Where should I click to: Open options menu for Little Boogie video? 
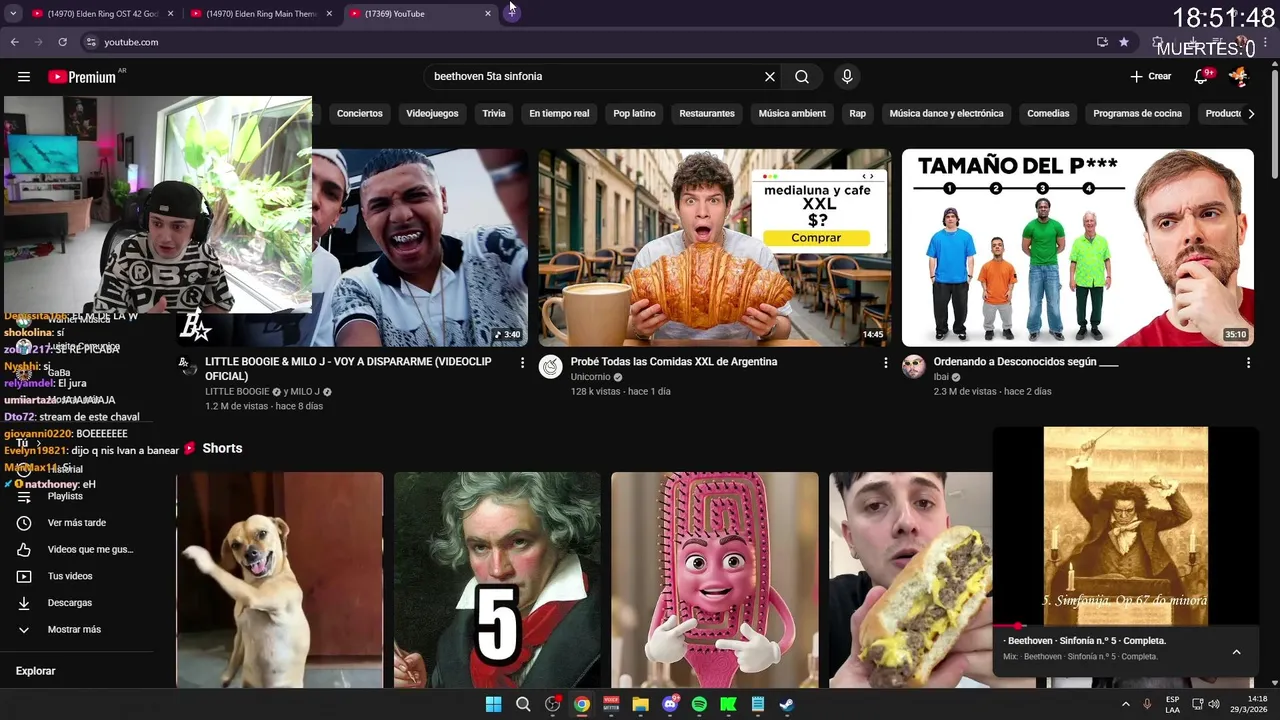(522, 363)
